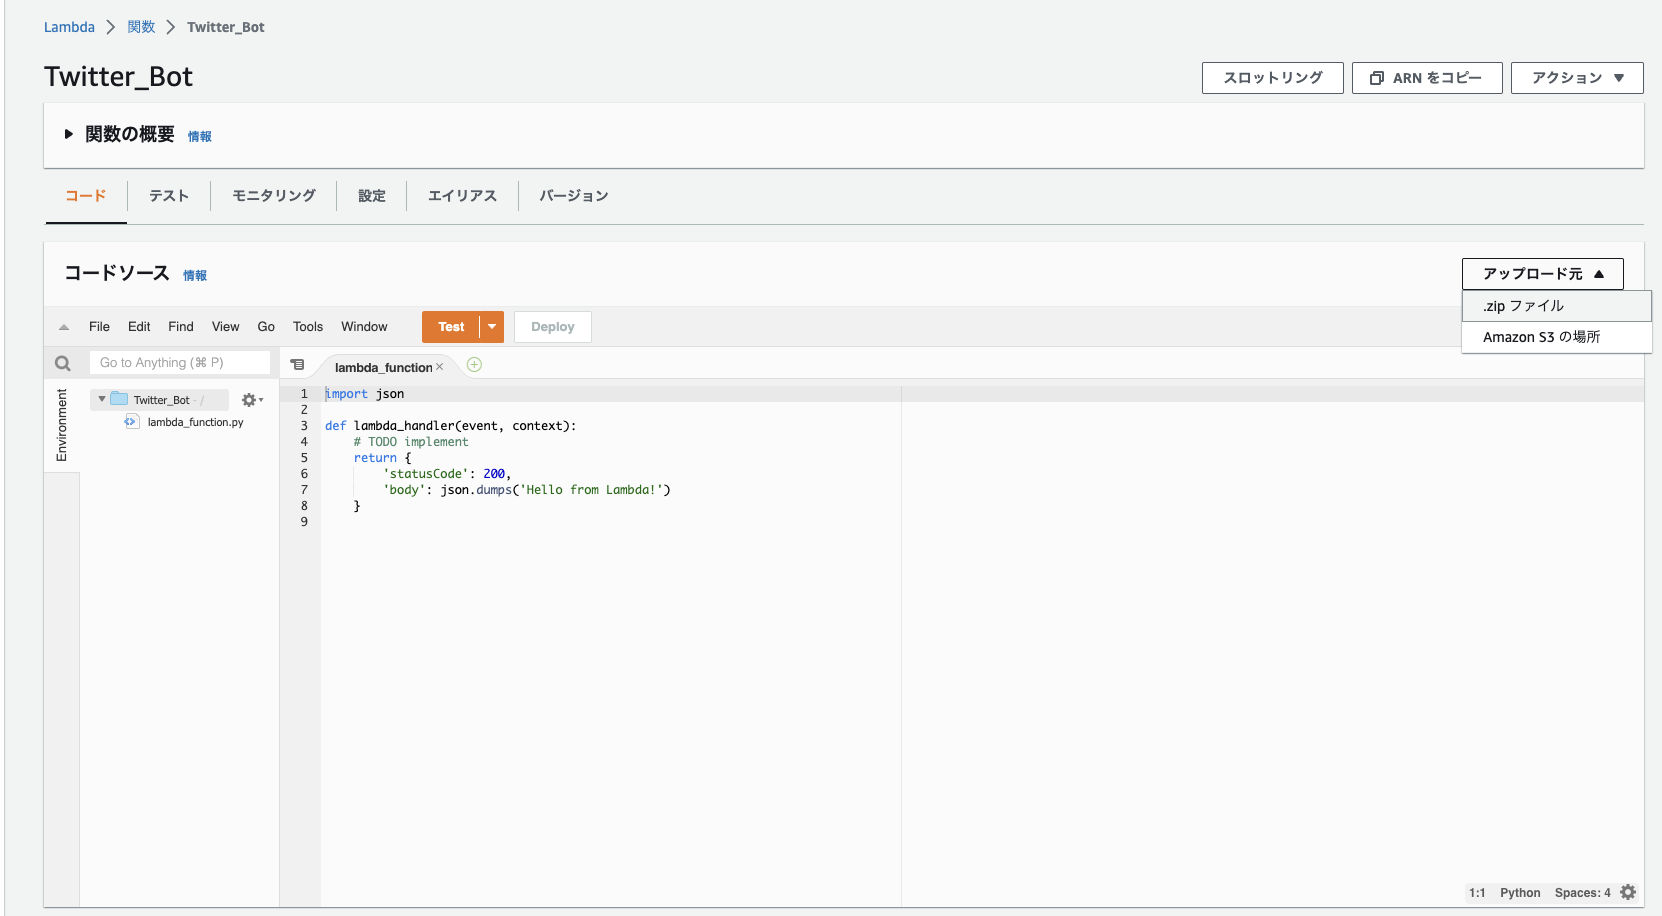Open the Window menu

point(364,327)
